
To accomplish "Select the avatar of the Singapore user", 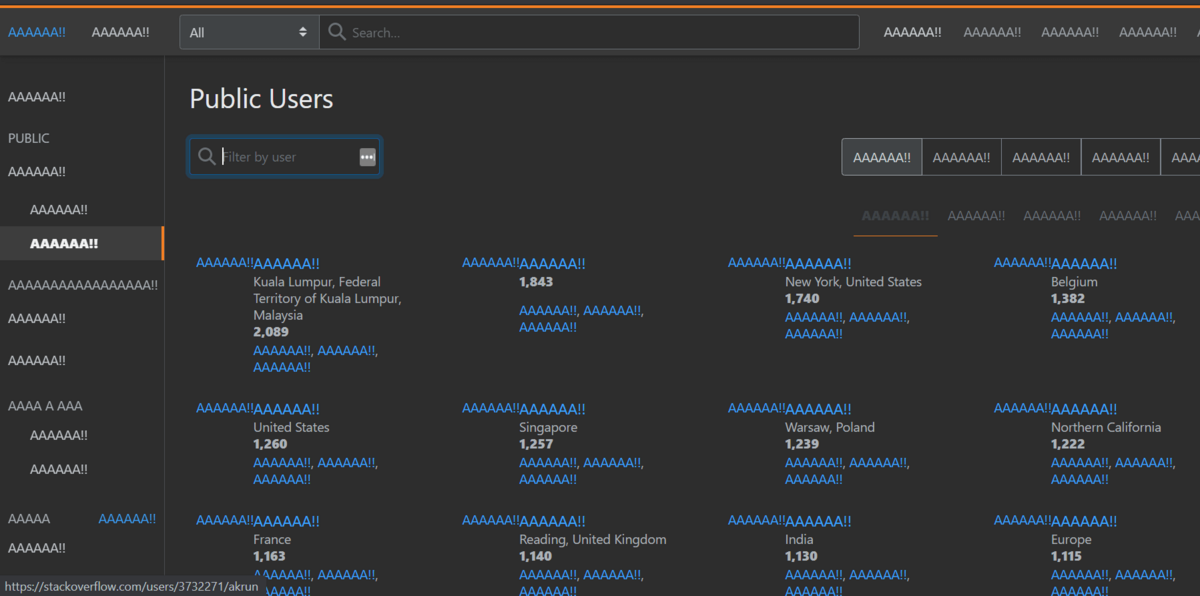I will click(490, 408).
